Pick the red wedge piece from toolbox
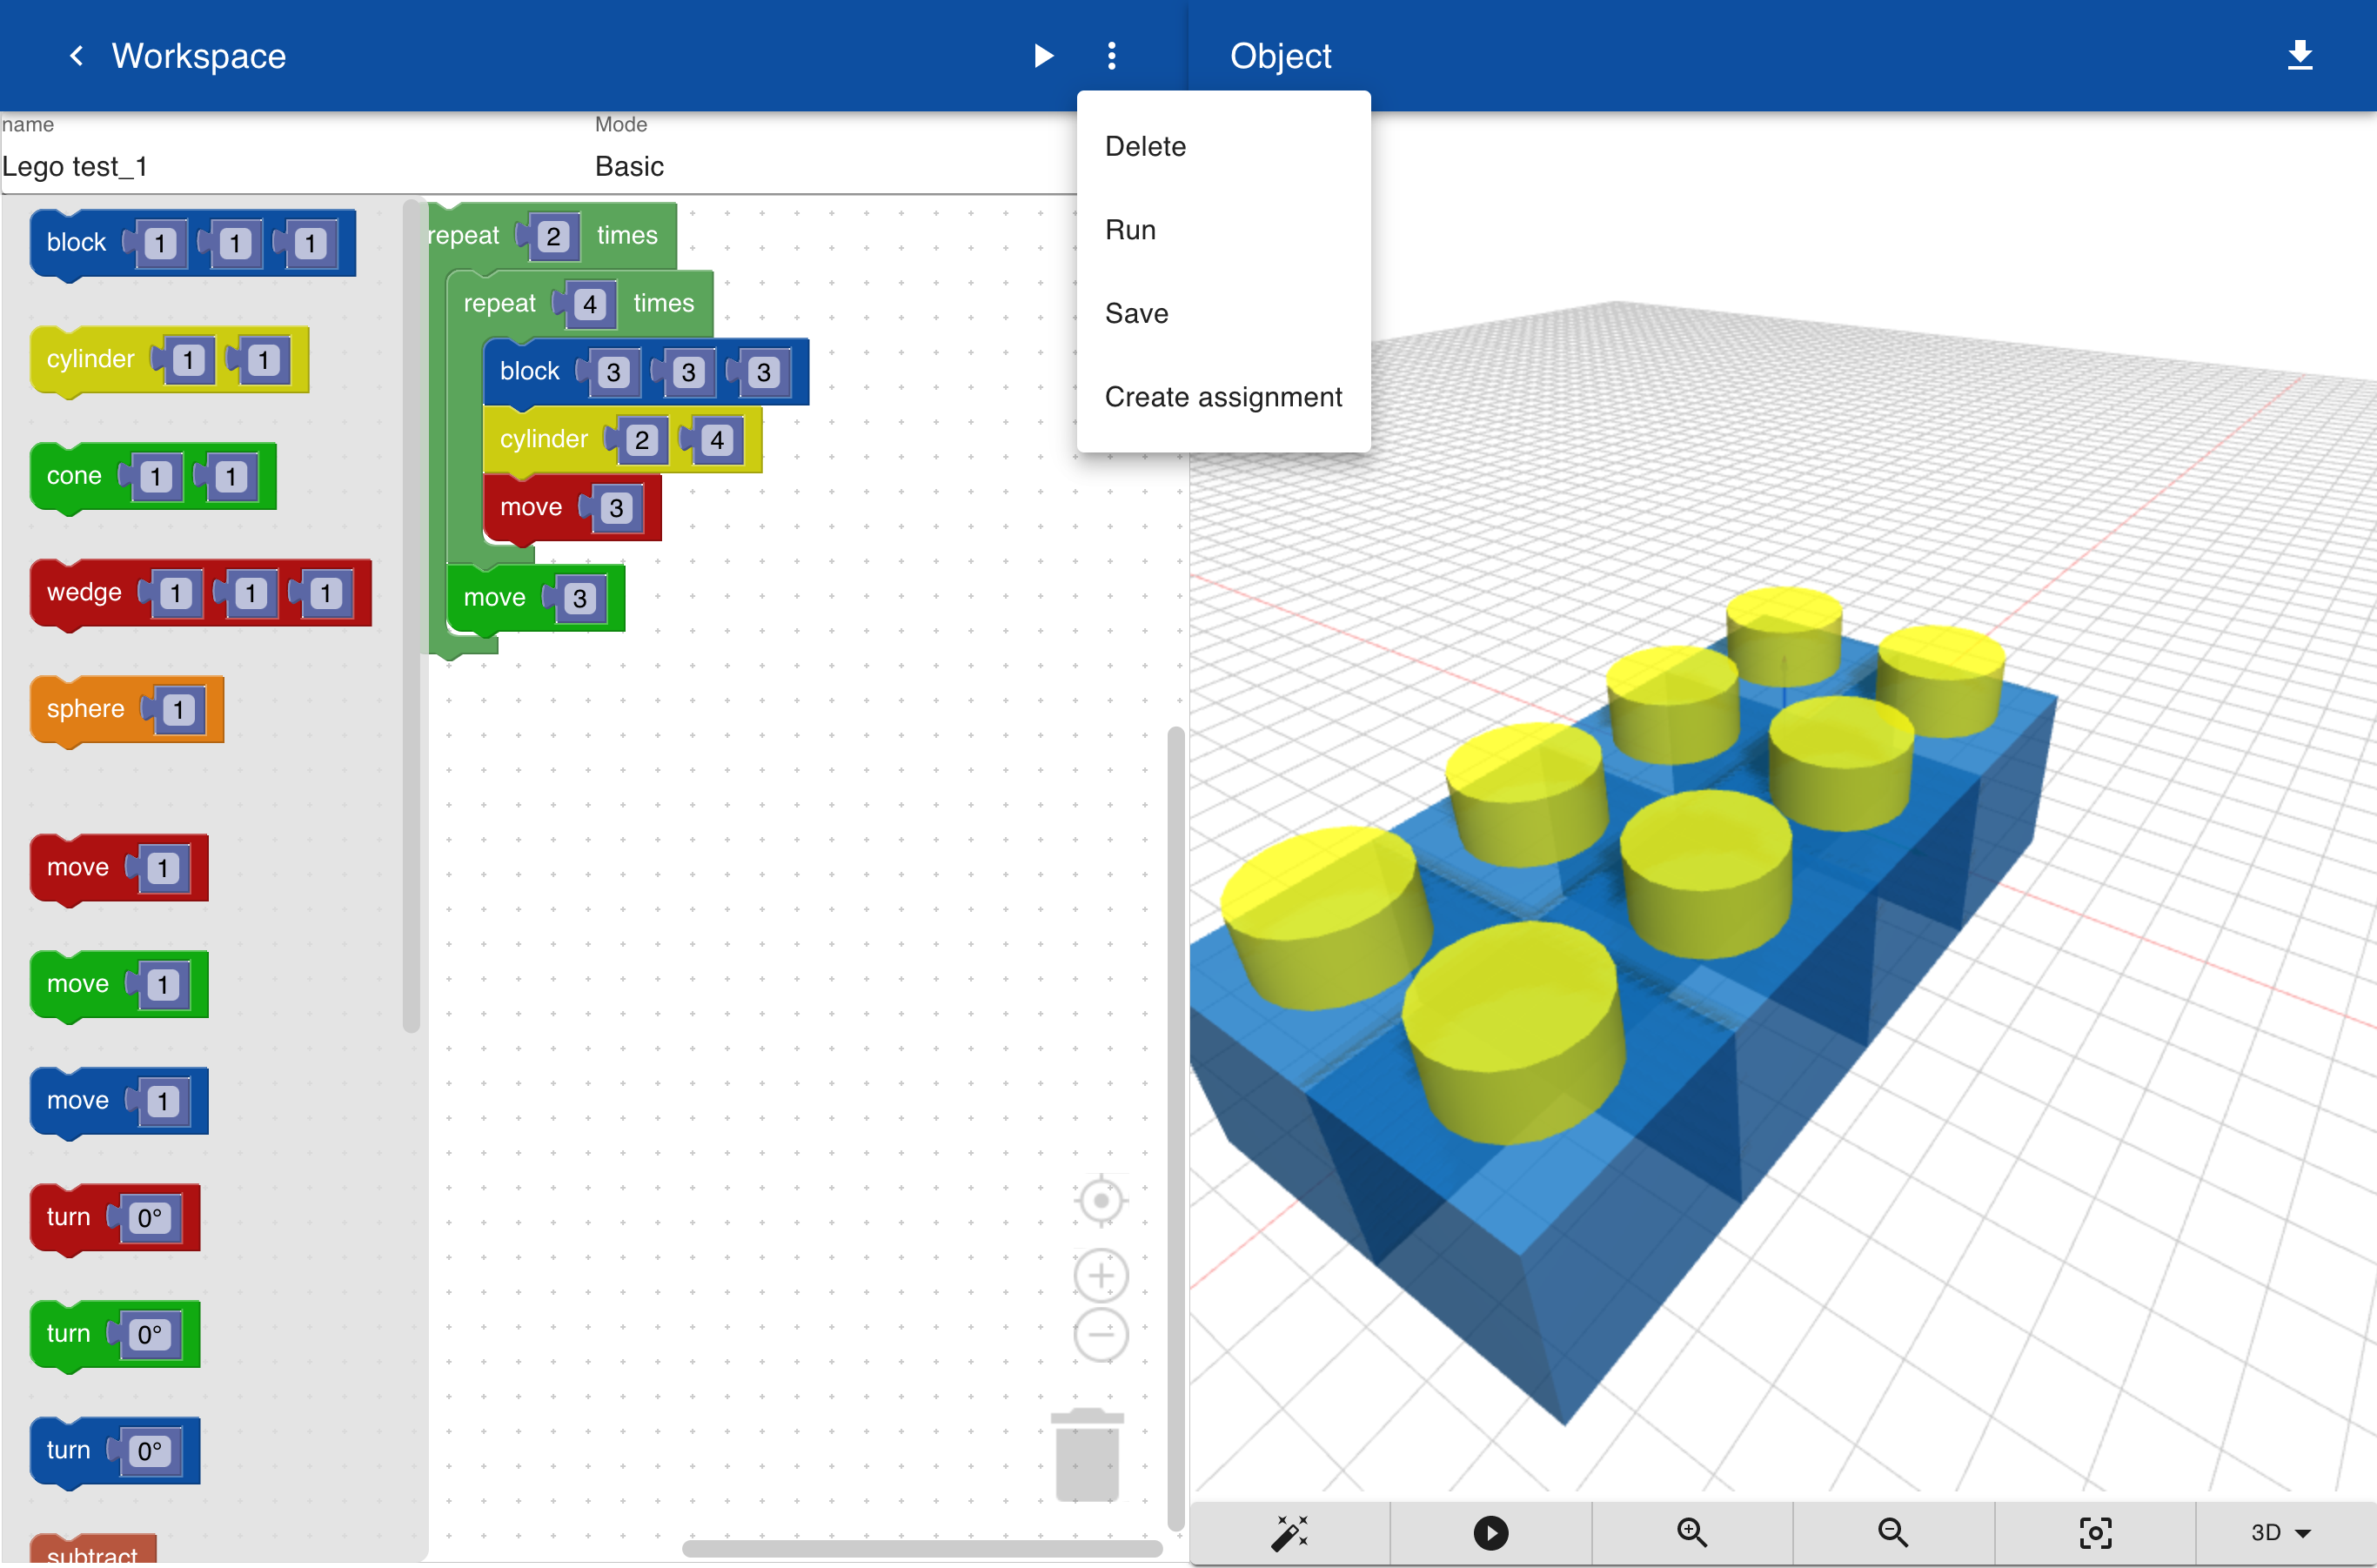Image resolution: width=2377 pixels, height=1568 pixels. point(84,593)
